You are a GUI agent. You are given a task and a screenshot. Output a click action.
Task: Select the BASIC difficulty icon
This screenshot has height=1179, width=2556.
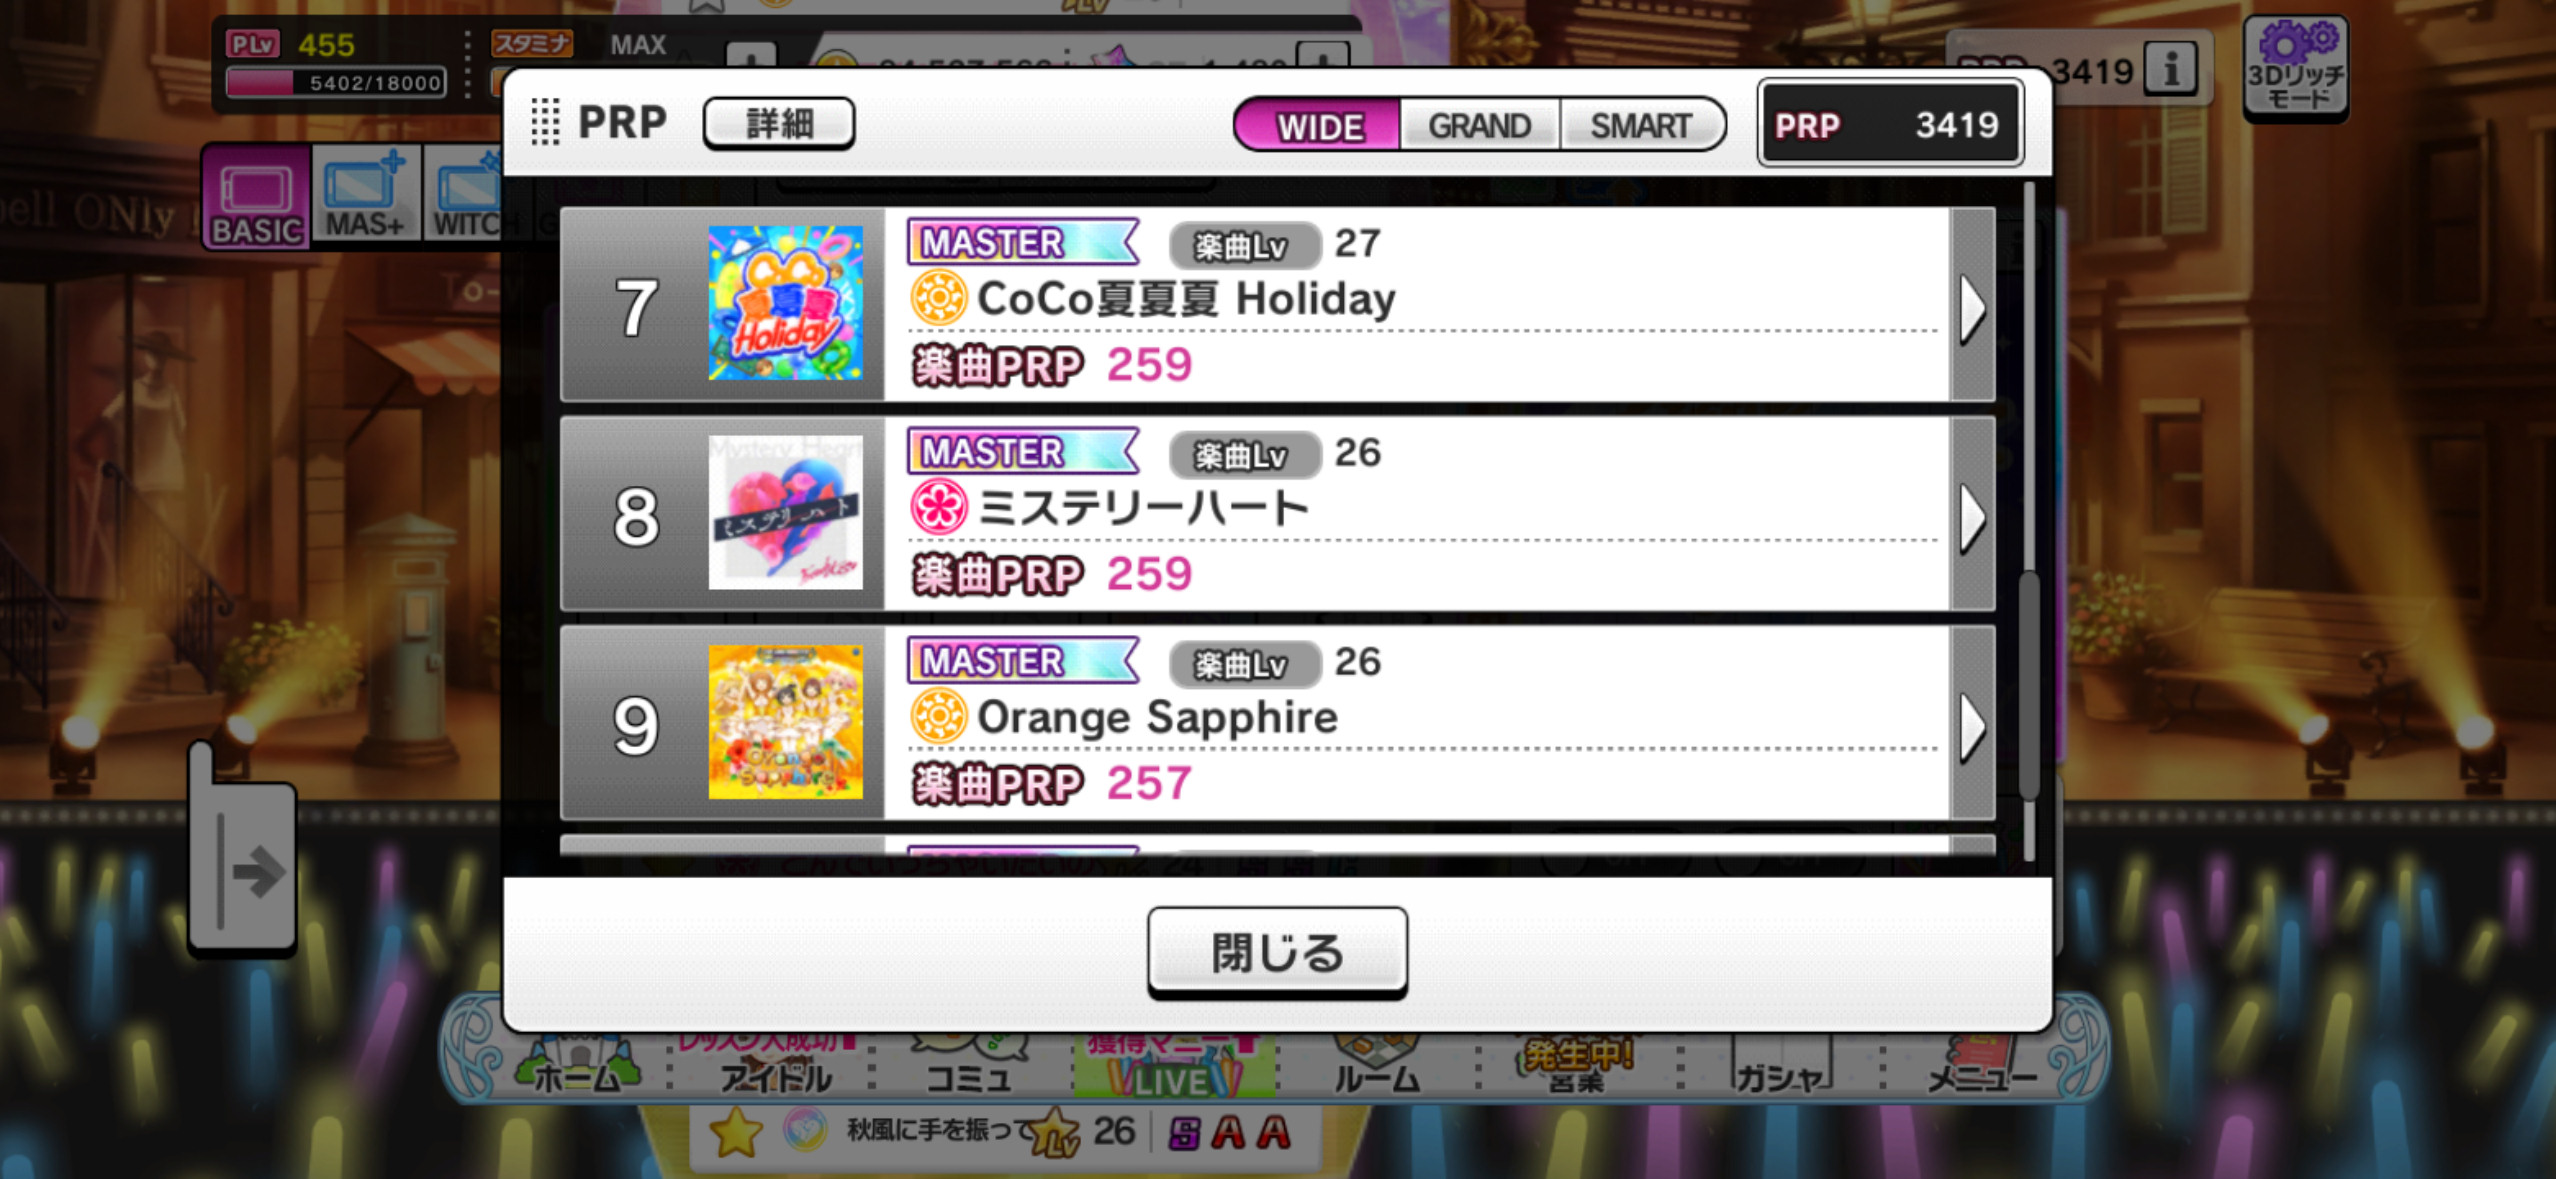(x=256, y=197)
